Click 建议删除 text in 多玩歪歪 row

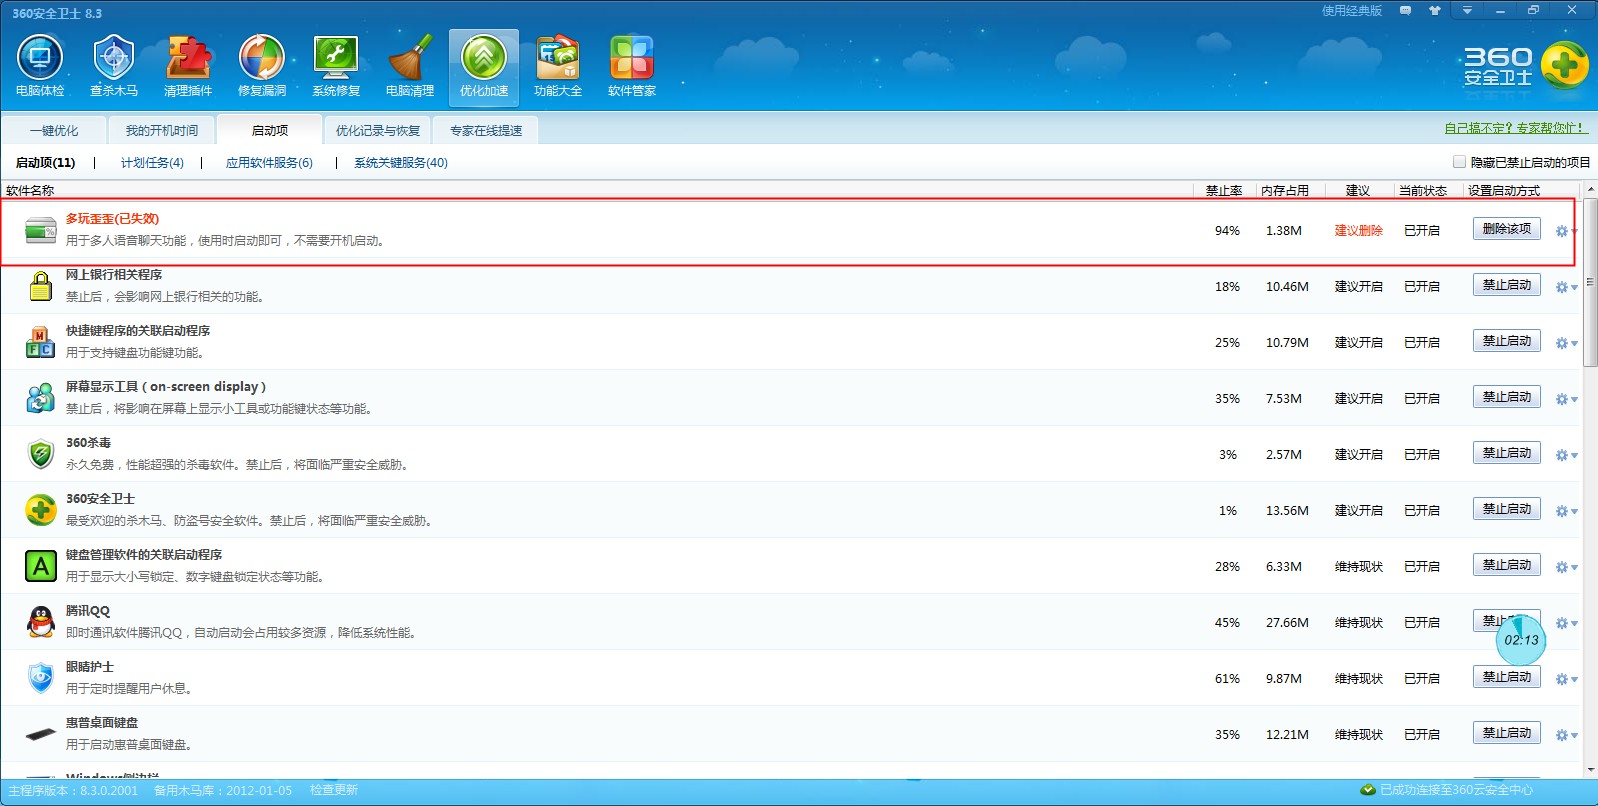coord(1359,231)
